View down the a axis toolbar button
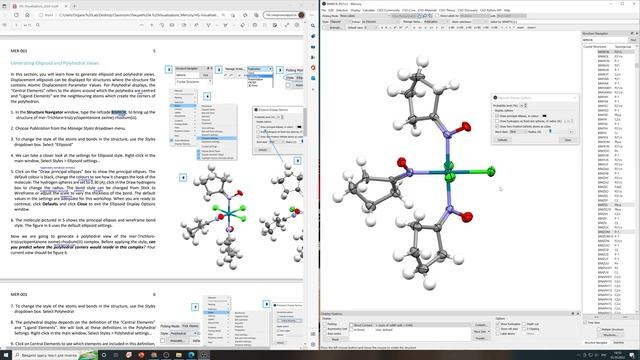Viewport: 640px width, 360px height. (381, 27)
